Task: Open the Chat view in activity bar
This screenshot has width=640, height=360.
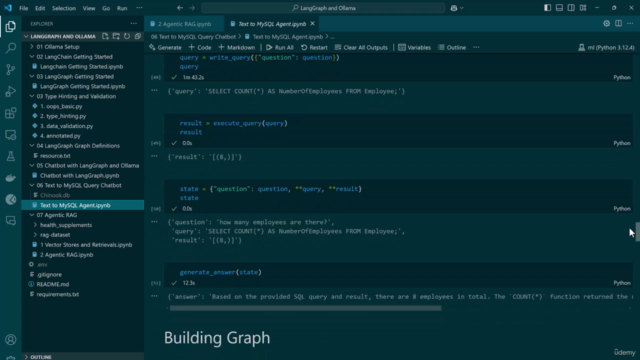Action: coord(11,221)
